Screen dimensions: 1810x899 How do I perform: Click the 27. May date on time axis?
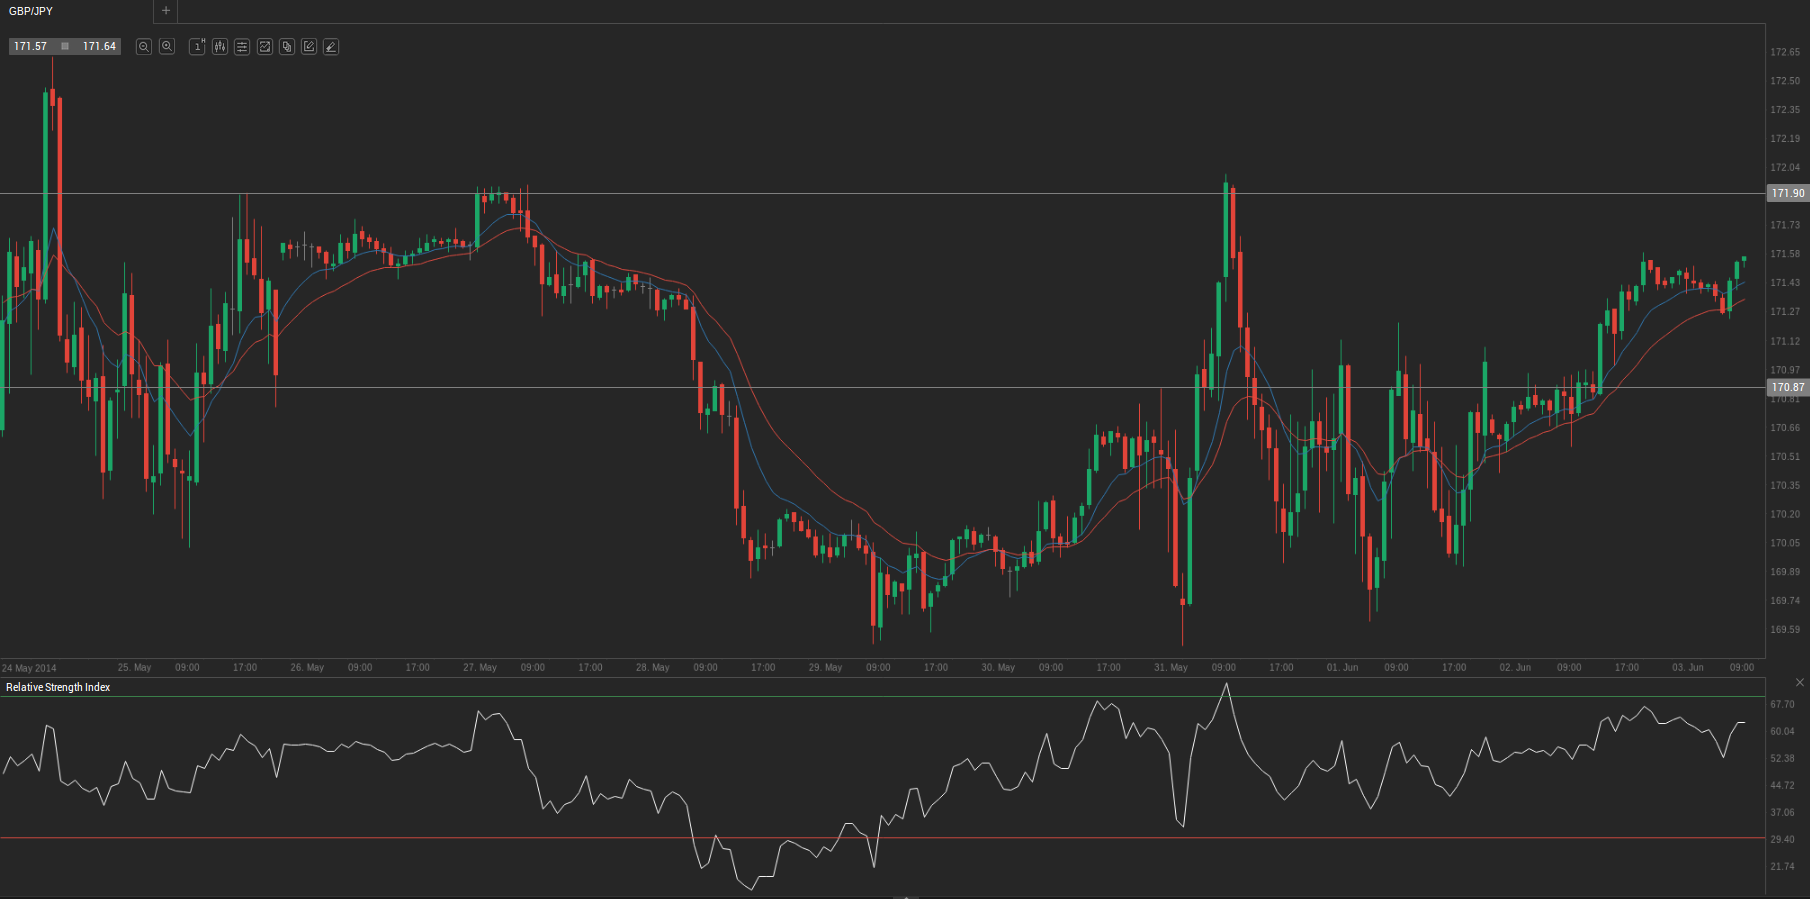479,667
